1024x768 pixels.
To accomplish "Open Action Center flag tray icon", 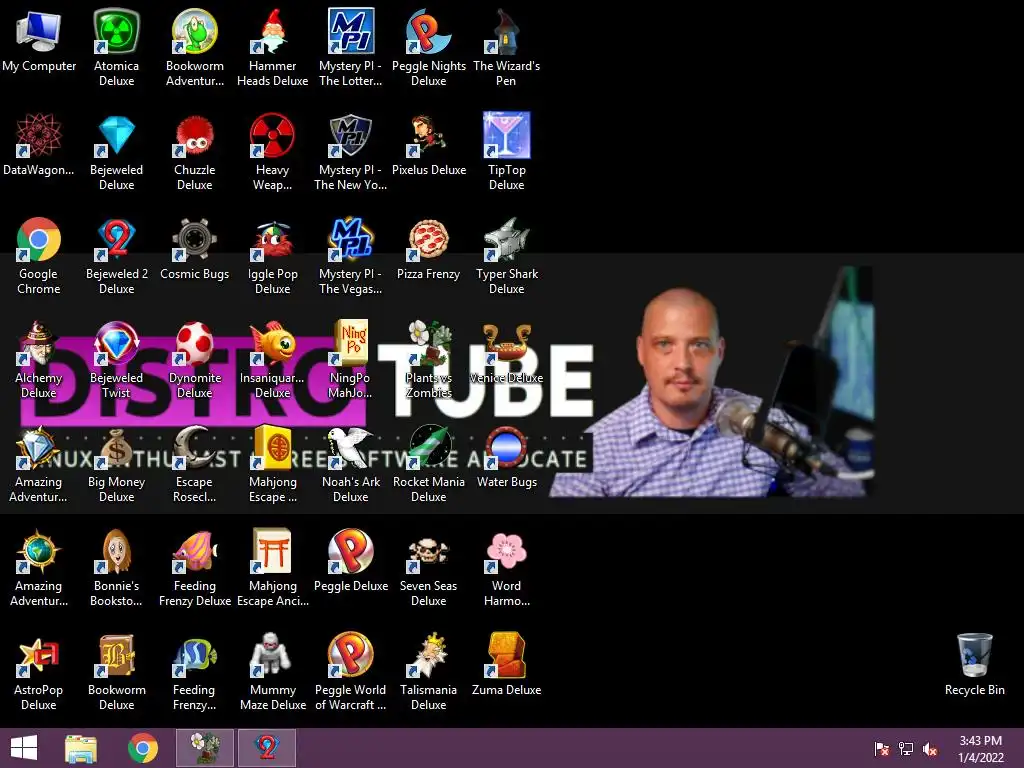I will pos(881,749).
